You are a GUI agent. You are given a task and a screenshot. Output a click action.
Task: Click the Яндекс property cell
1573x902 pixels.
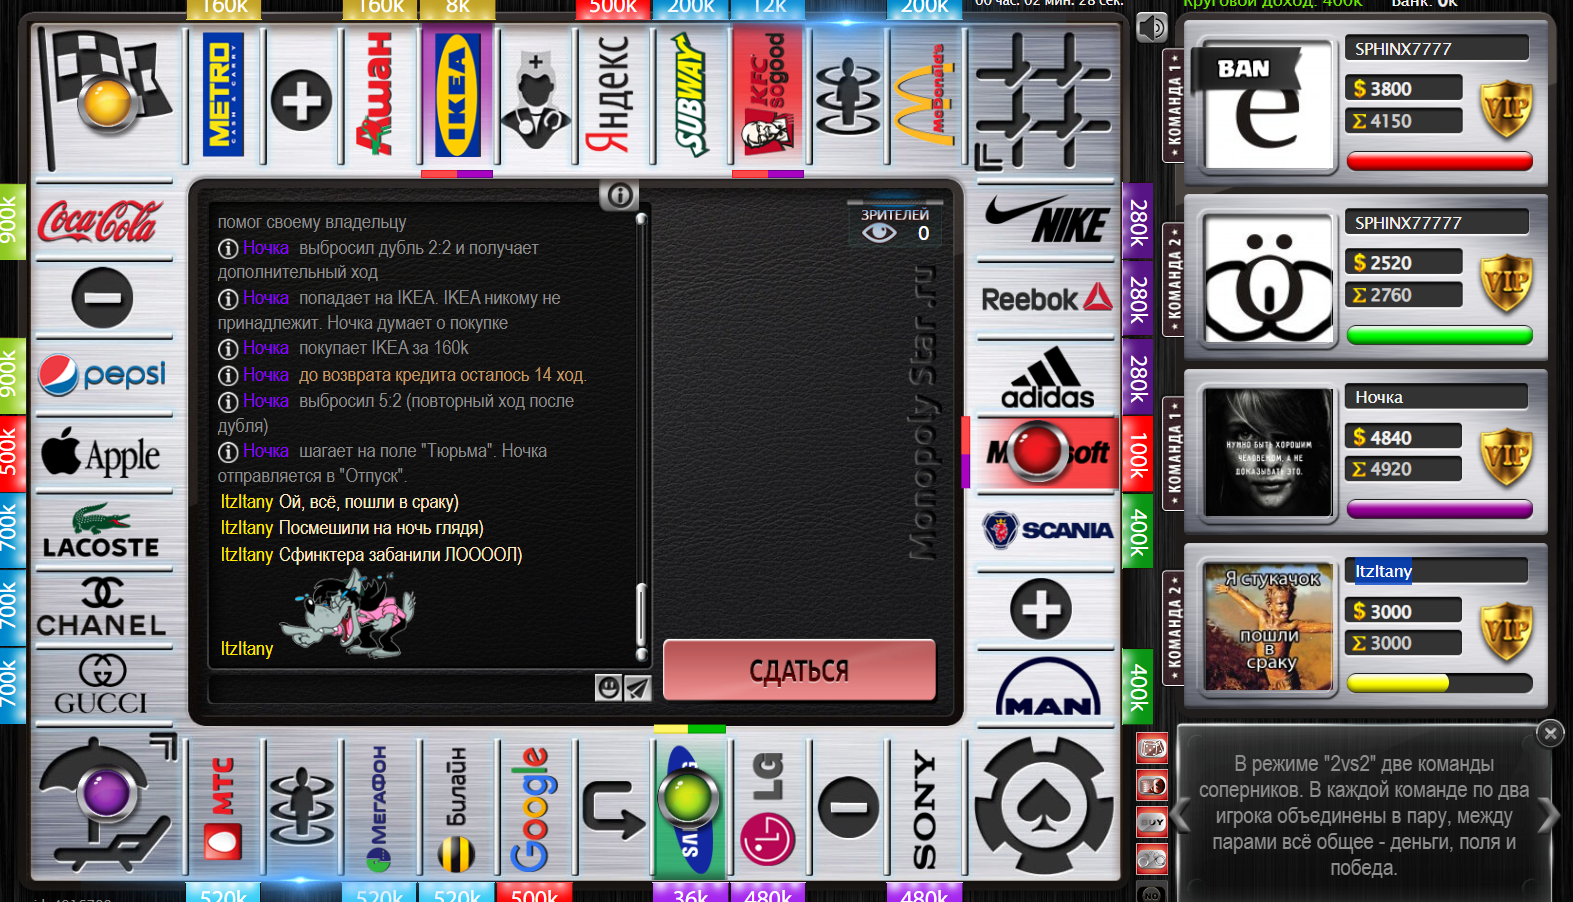coord(613,97)
